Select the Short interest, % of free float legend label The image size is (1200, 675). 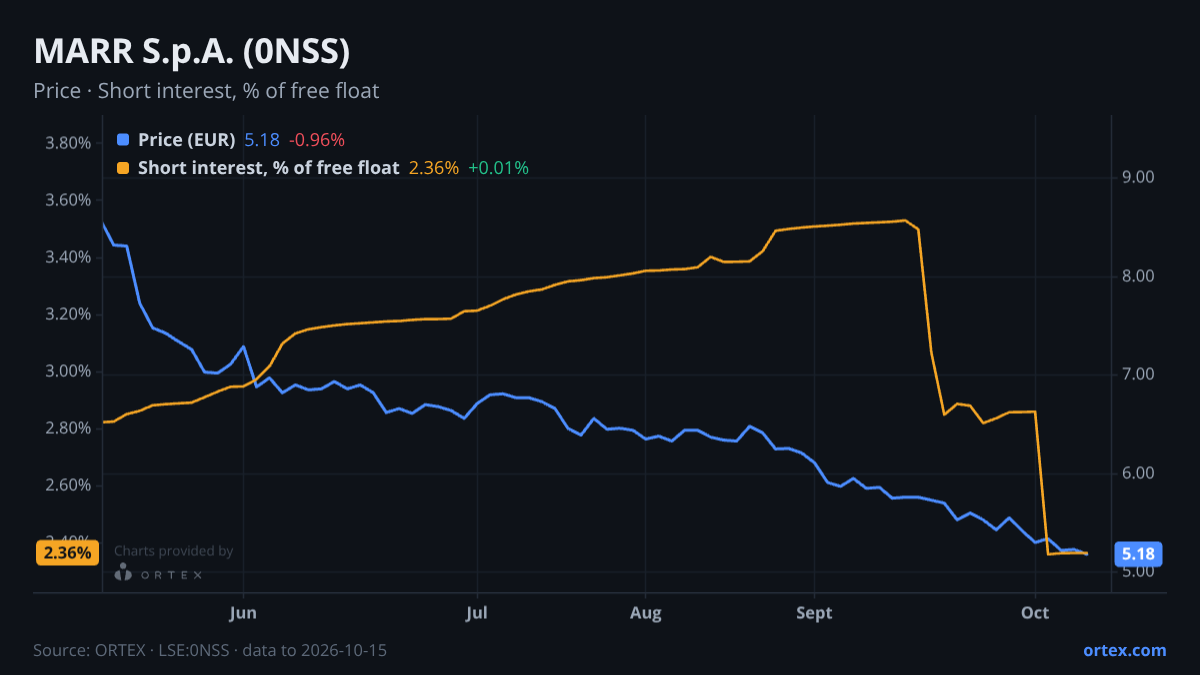click(x=269, y=168)
